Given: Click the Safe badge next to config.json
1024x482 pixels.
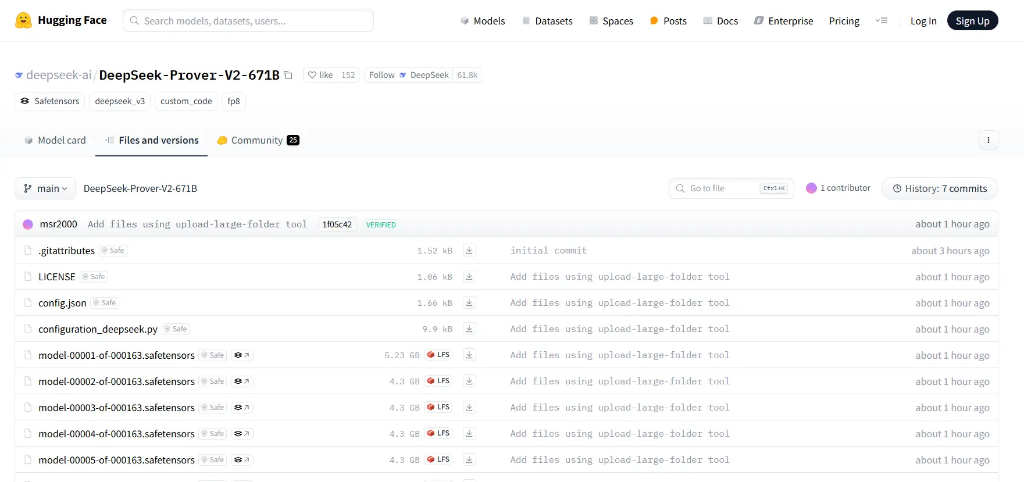Looking at the screenshot, I should [x=105, y=303].
